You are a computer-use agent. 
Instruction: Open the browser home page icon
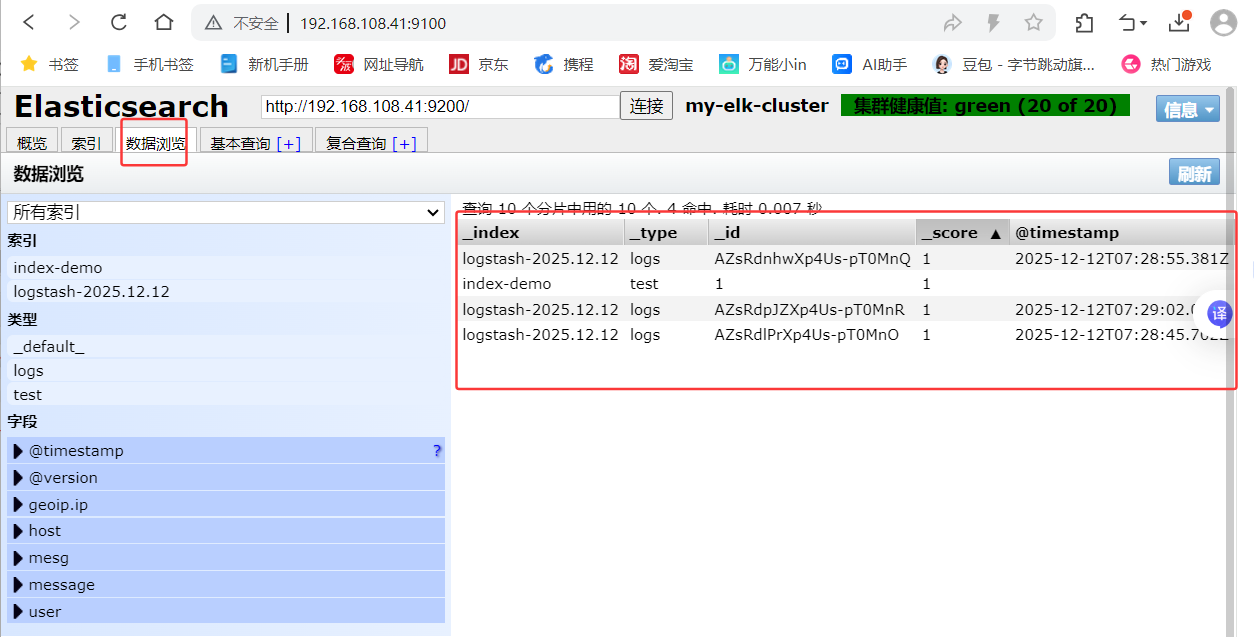164,23
